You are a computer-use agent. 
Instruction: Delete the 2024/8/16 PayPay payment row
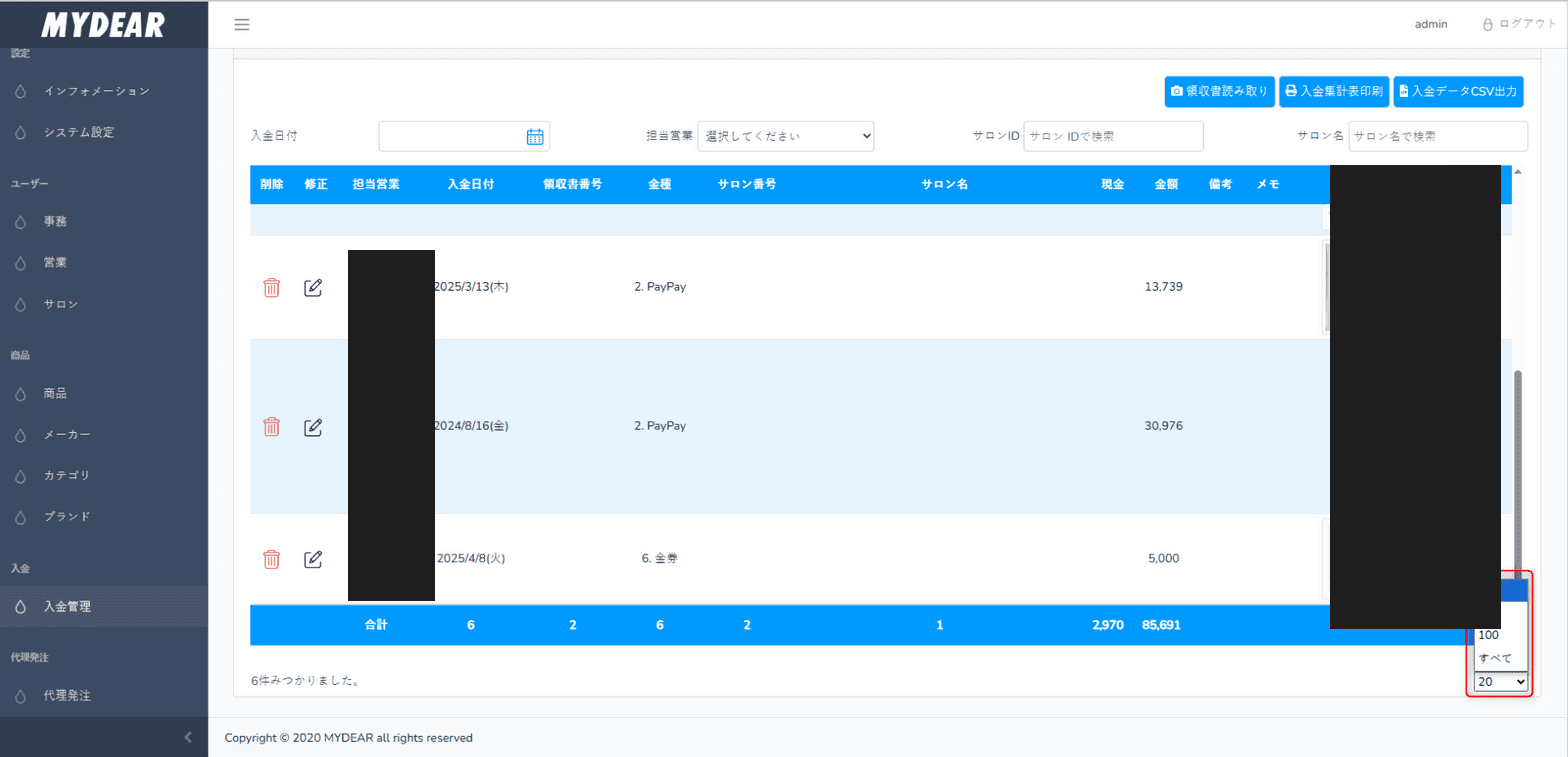[271, 427]
